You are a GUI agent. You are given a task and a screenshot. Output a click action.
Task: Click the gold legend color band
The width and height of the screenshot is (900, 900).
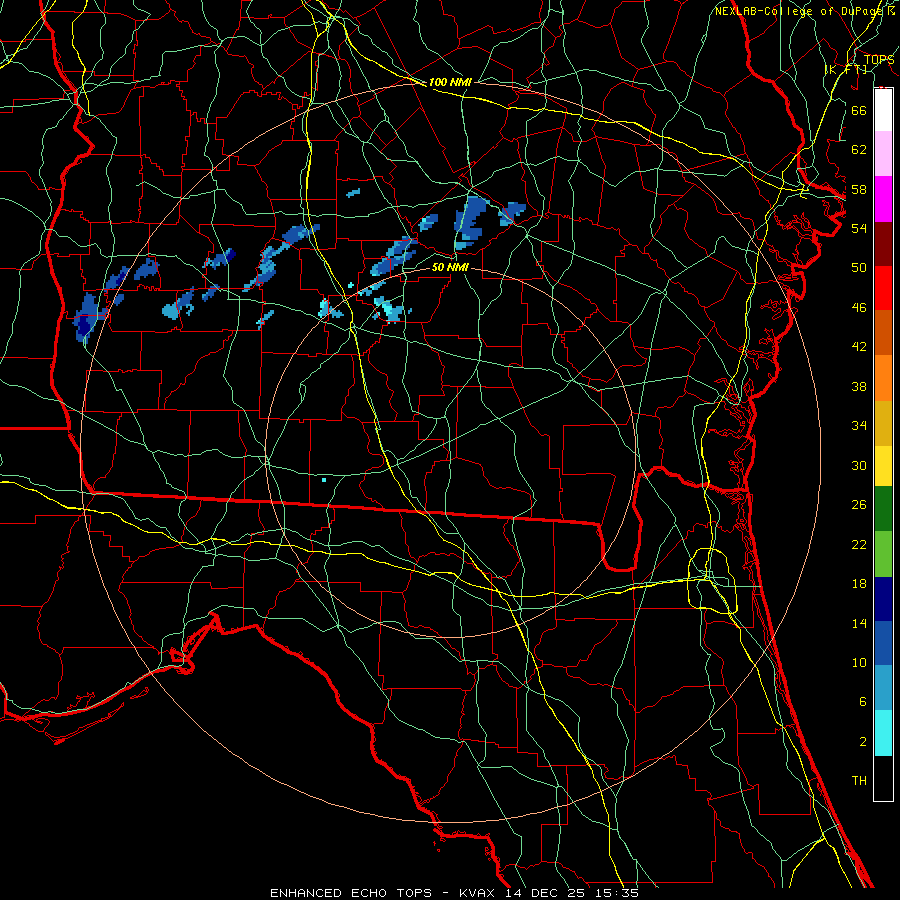[883, 423]
